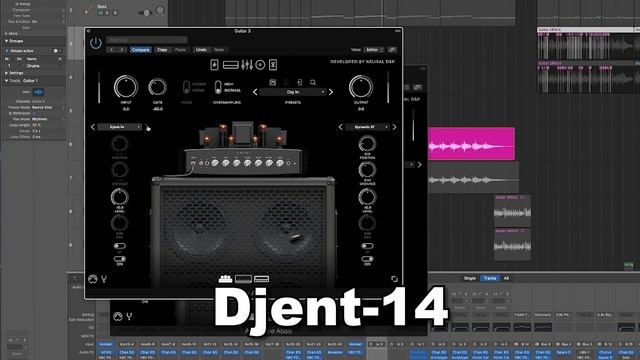The width and height of the screenshot is (640, 360).
Task: Switch mixer view to Tracks
Action: (x=489, y=278)
